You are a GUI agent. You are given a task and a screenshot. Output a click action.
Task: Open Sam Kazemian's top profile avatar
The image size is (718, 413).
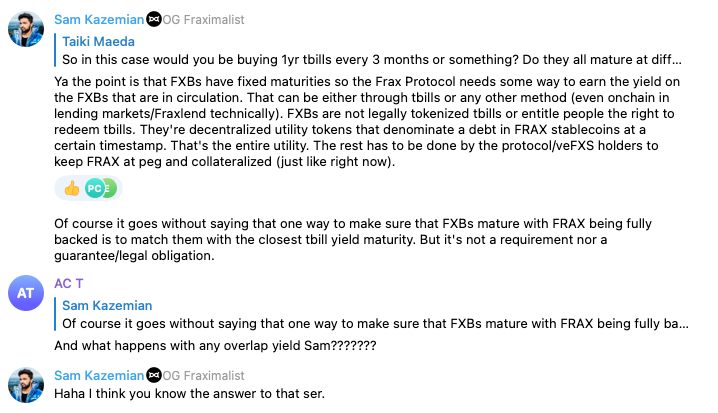(25, 30)
